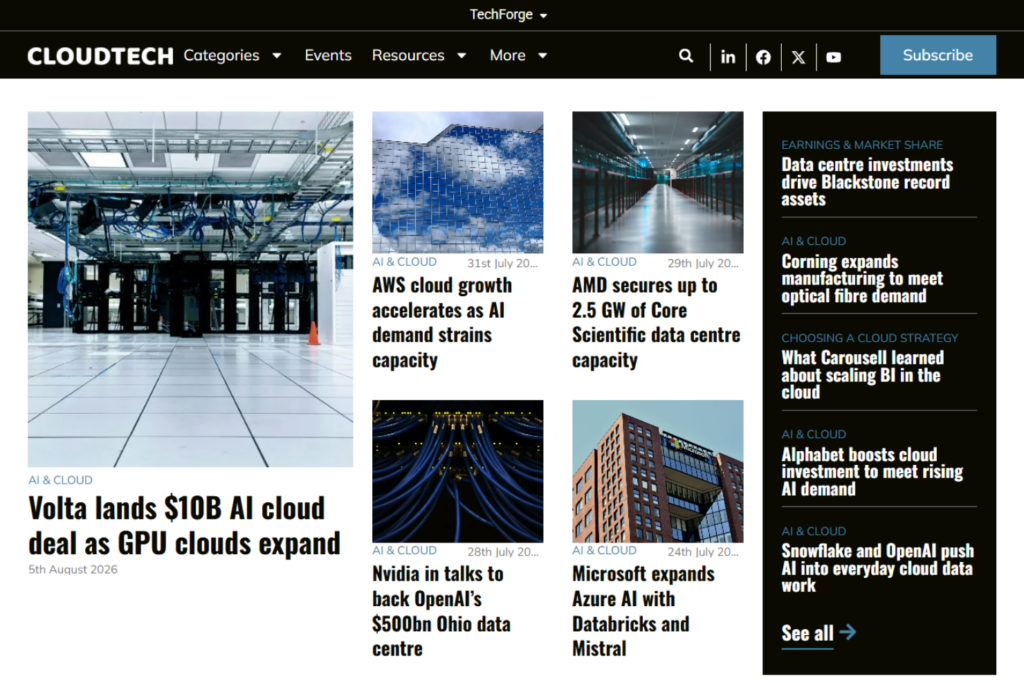Click AI & CLOUD tag above Microsoft headline

(604, 550)
